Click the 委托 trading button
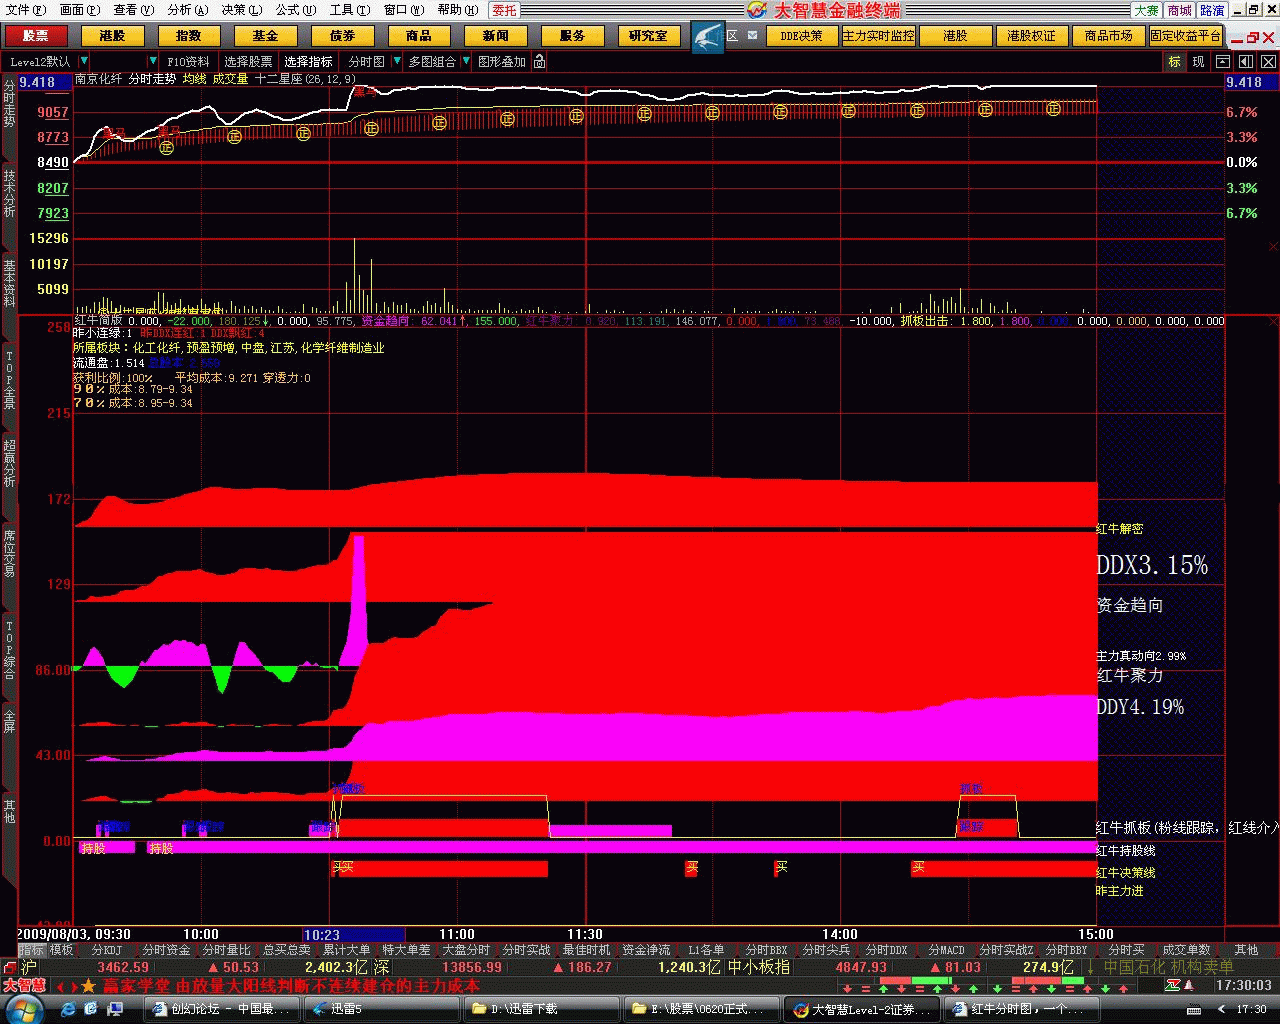 (x=505, y=10)
